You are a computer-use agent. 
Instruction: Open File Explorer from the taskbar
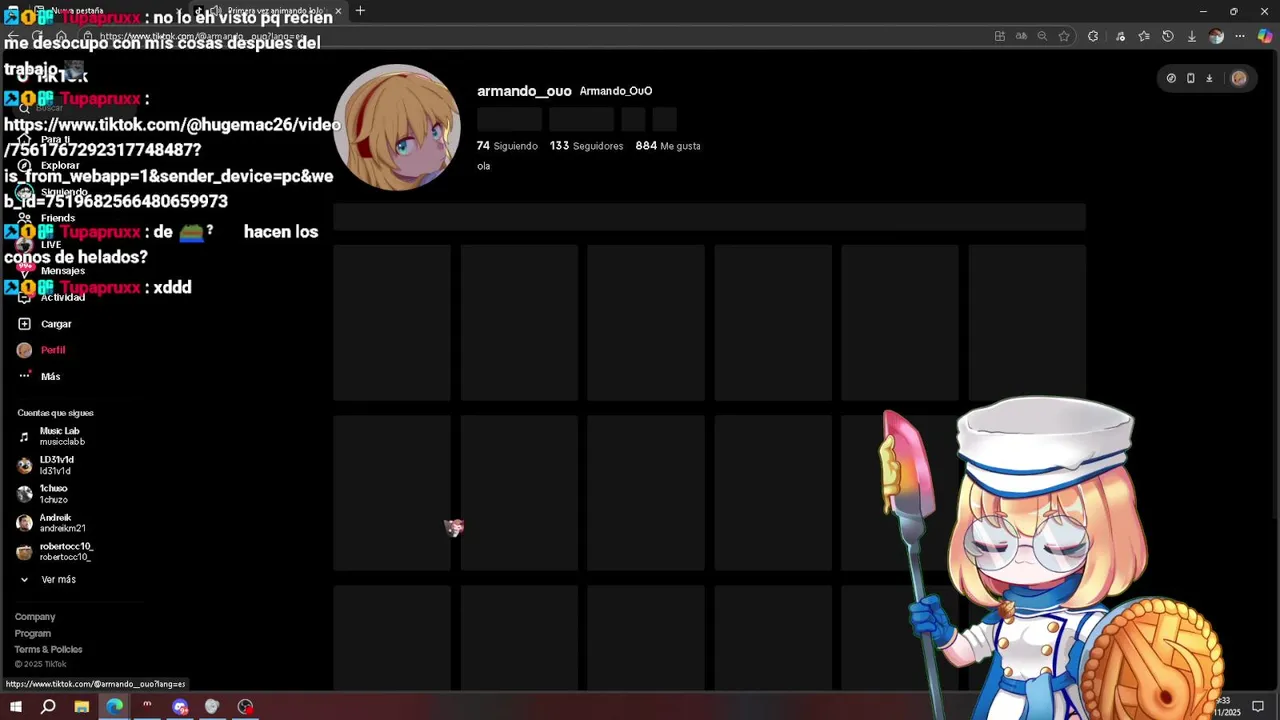tap(82, 707)
